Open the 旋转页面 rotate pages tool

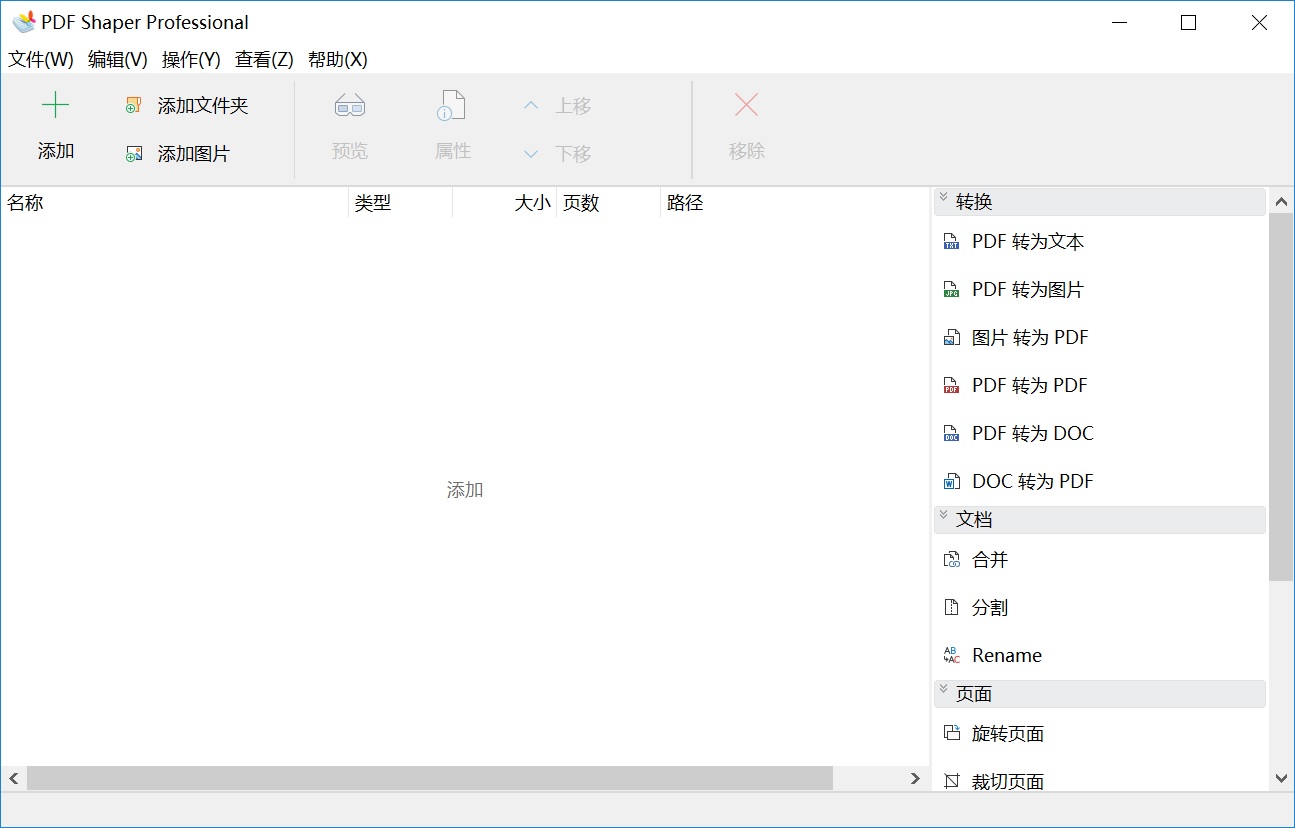[x=1007, y=734]
